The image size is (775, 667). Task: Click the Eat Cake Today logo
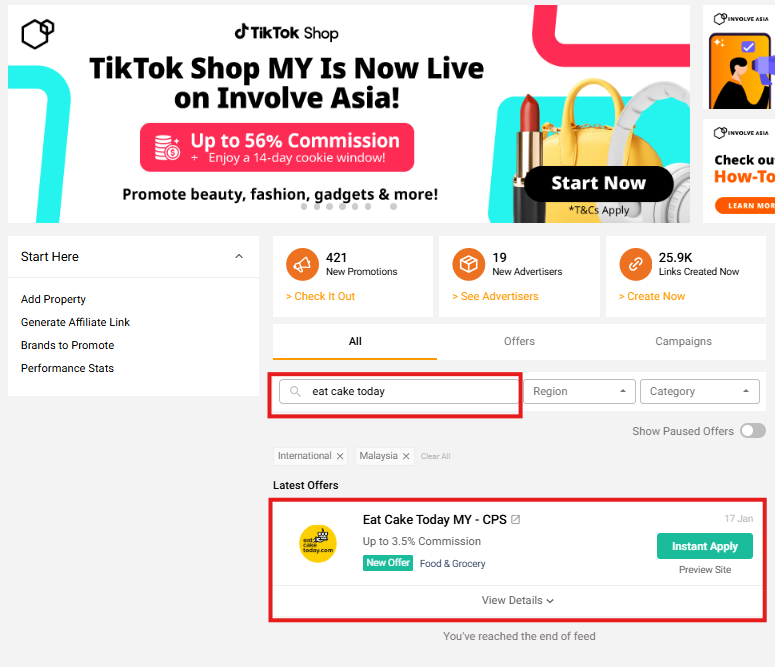pos(318,544)
